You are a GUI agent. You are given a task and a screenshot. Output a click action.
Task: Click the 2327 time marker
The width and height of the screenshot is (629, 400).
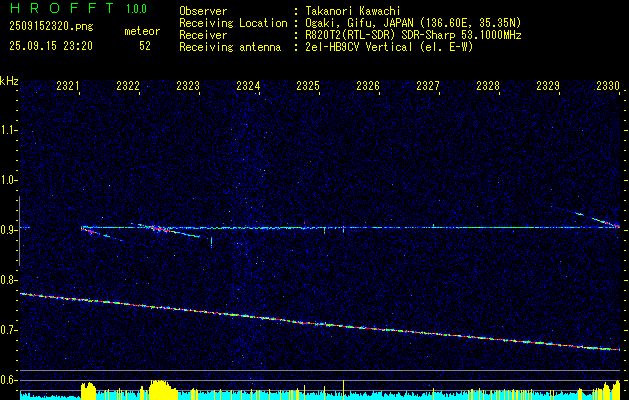coord(428,86)
